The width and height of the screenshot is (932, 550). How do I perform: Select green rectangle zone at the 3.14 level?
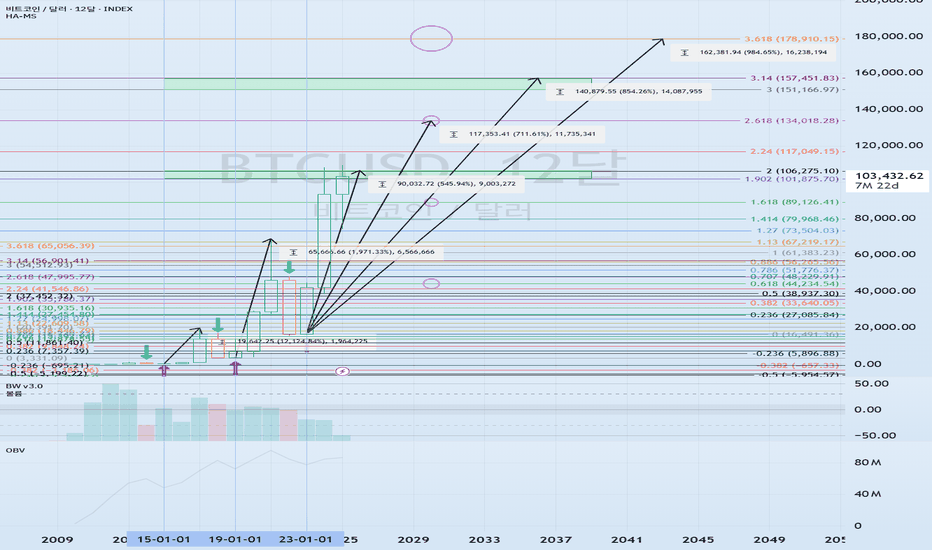click(x=377, y=84)
